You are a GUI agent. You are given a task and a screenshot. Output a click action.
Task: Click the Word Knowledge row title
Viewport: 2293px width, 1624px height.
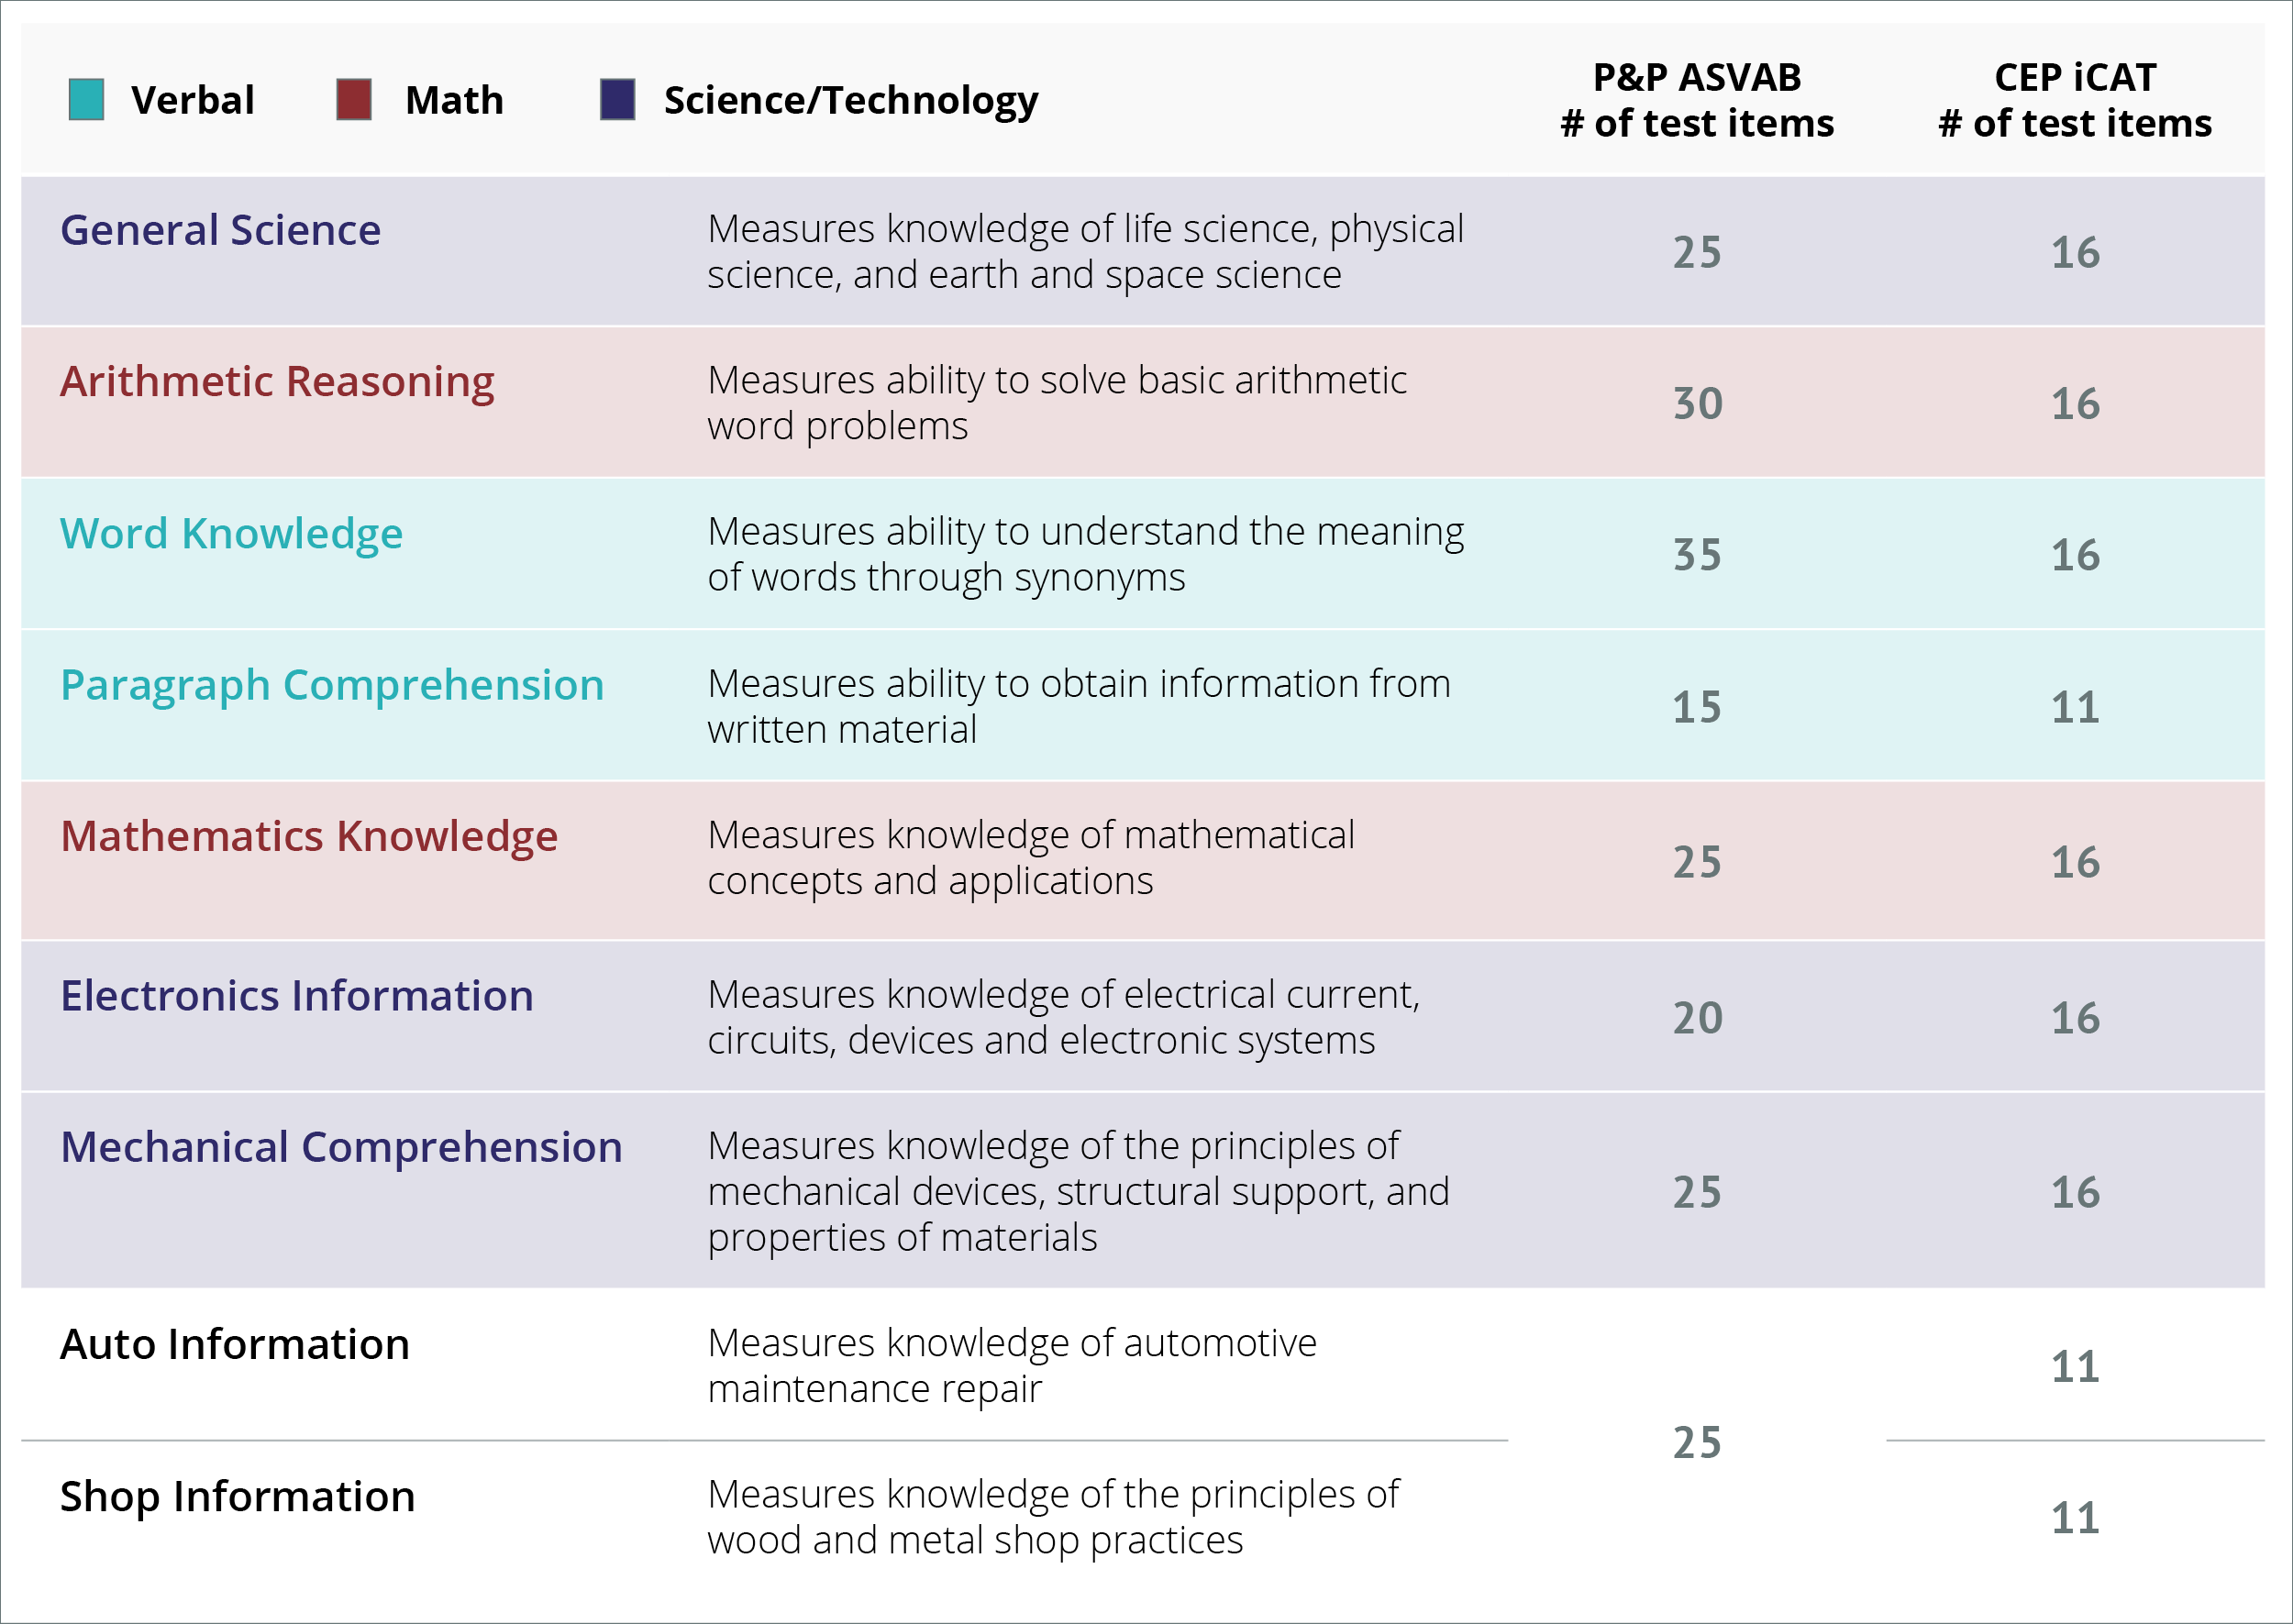tap(231, 534)
